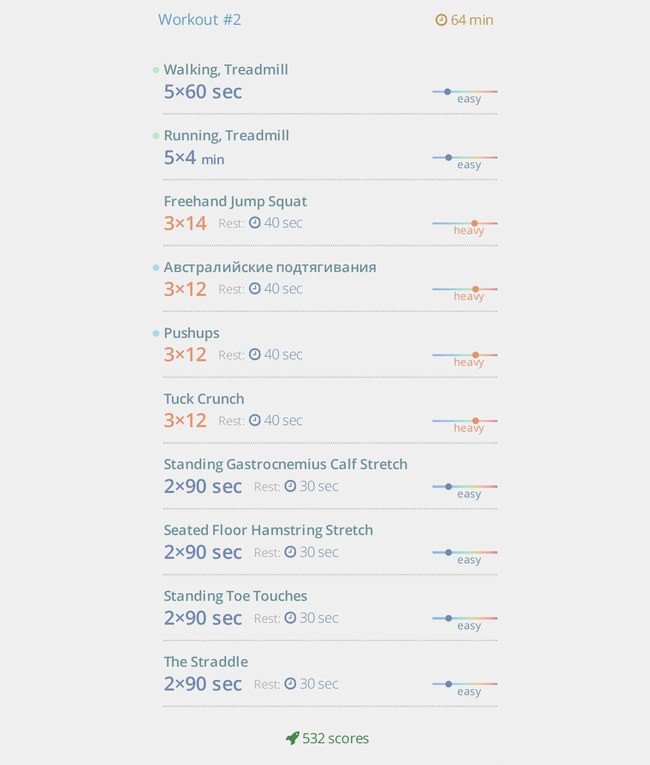Click the blue dot beside Pushups
Image resolution: width=650 pixels, height=765 pixels.
pos(156,334)
